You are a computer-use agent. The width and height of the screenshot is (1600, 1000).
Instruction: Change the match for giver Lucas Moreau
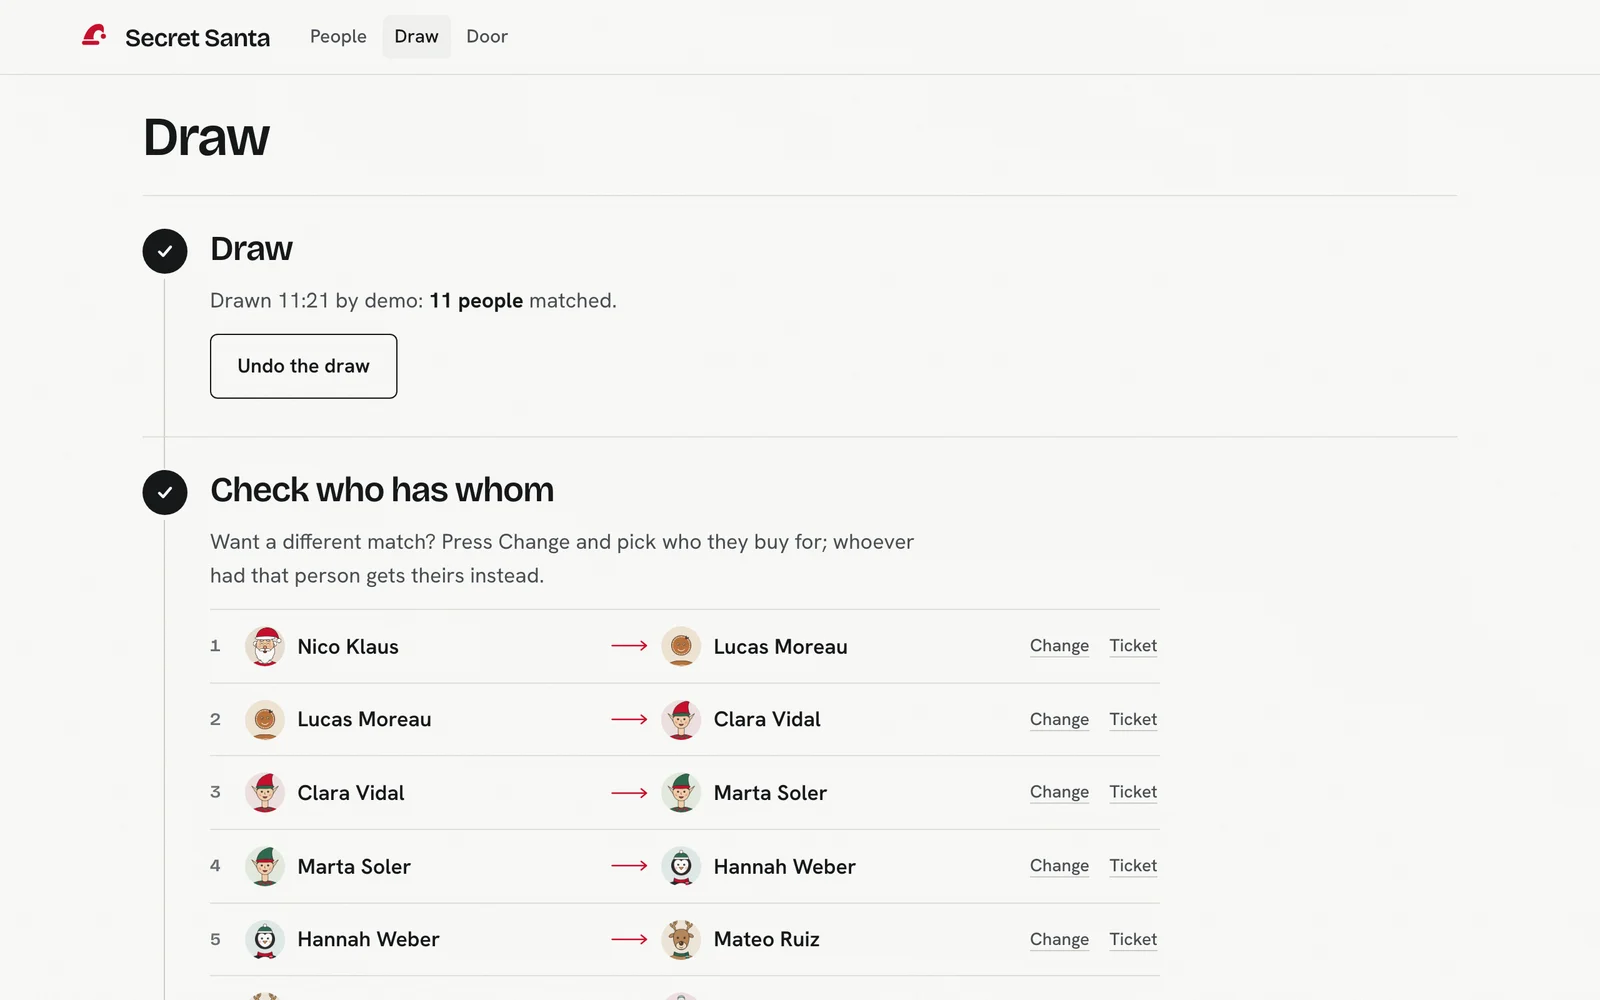click(1059, 719)
